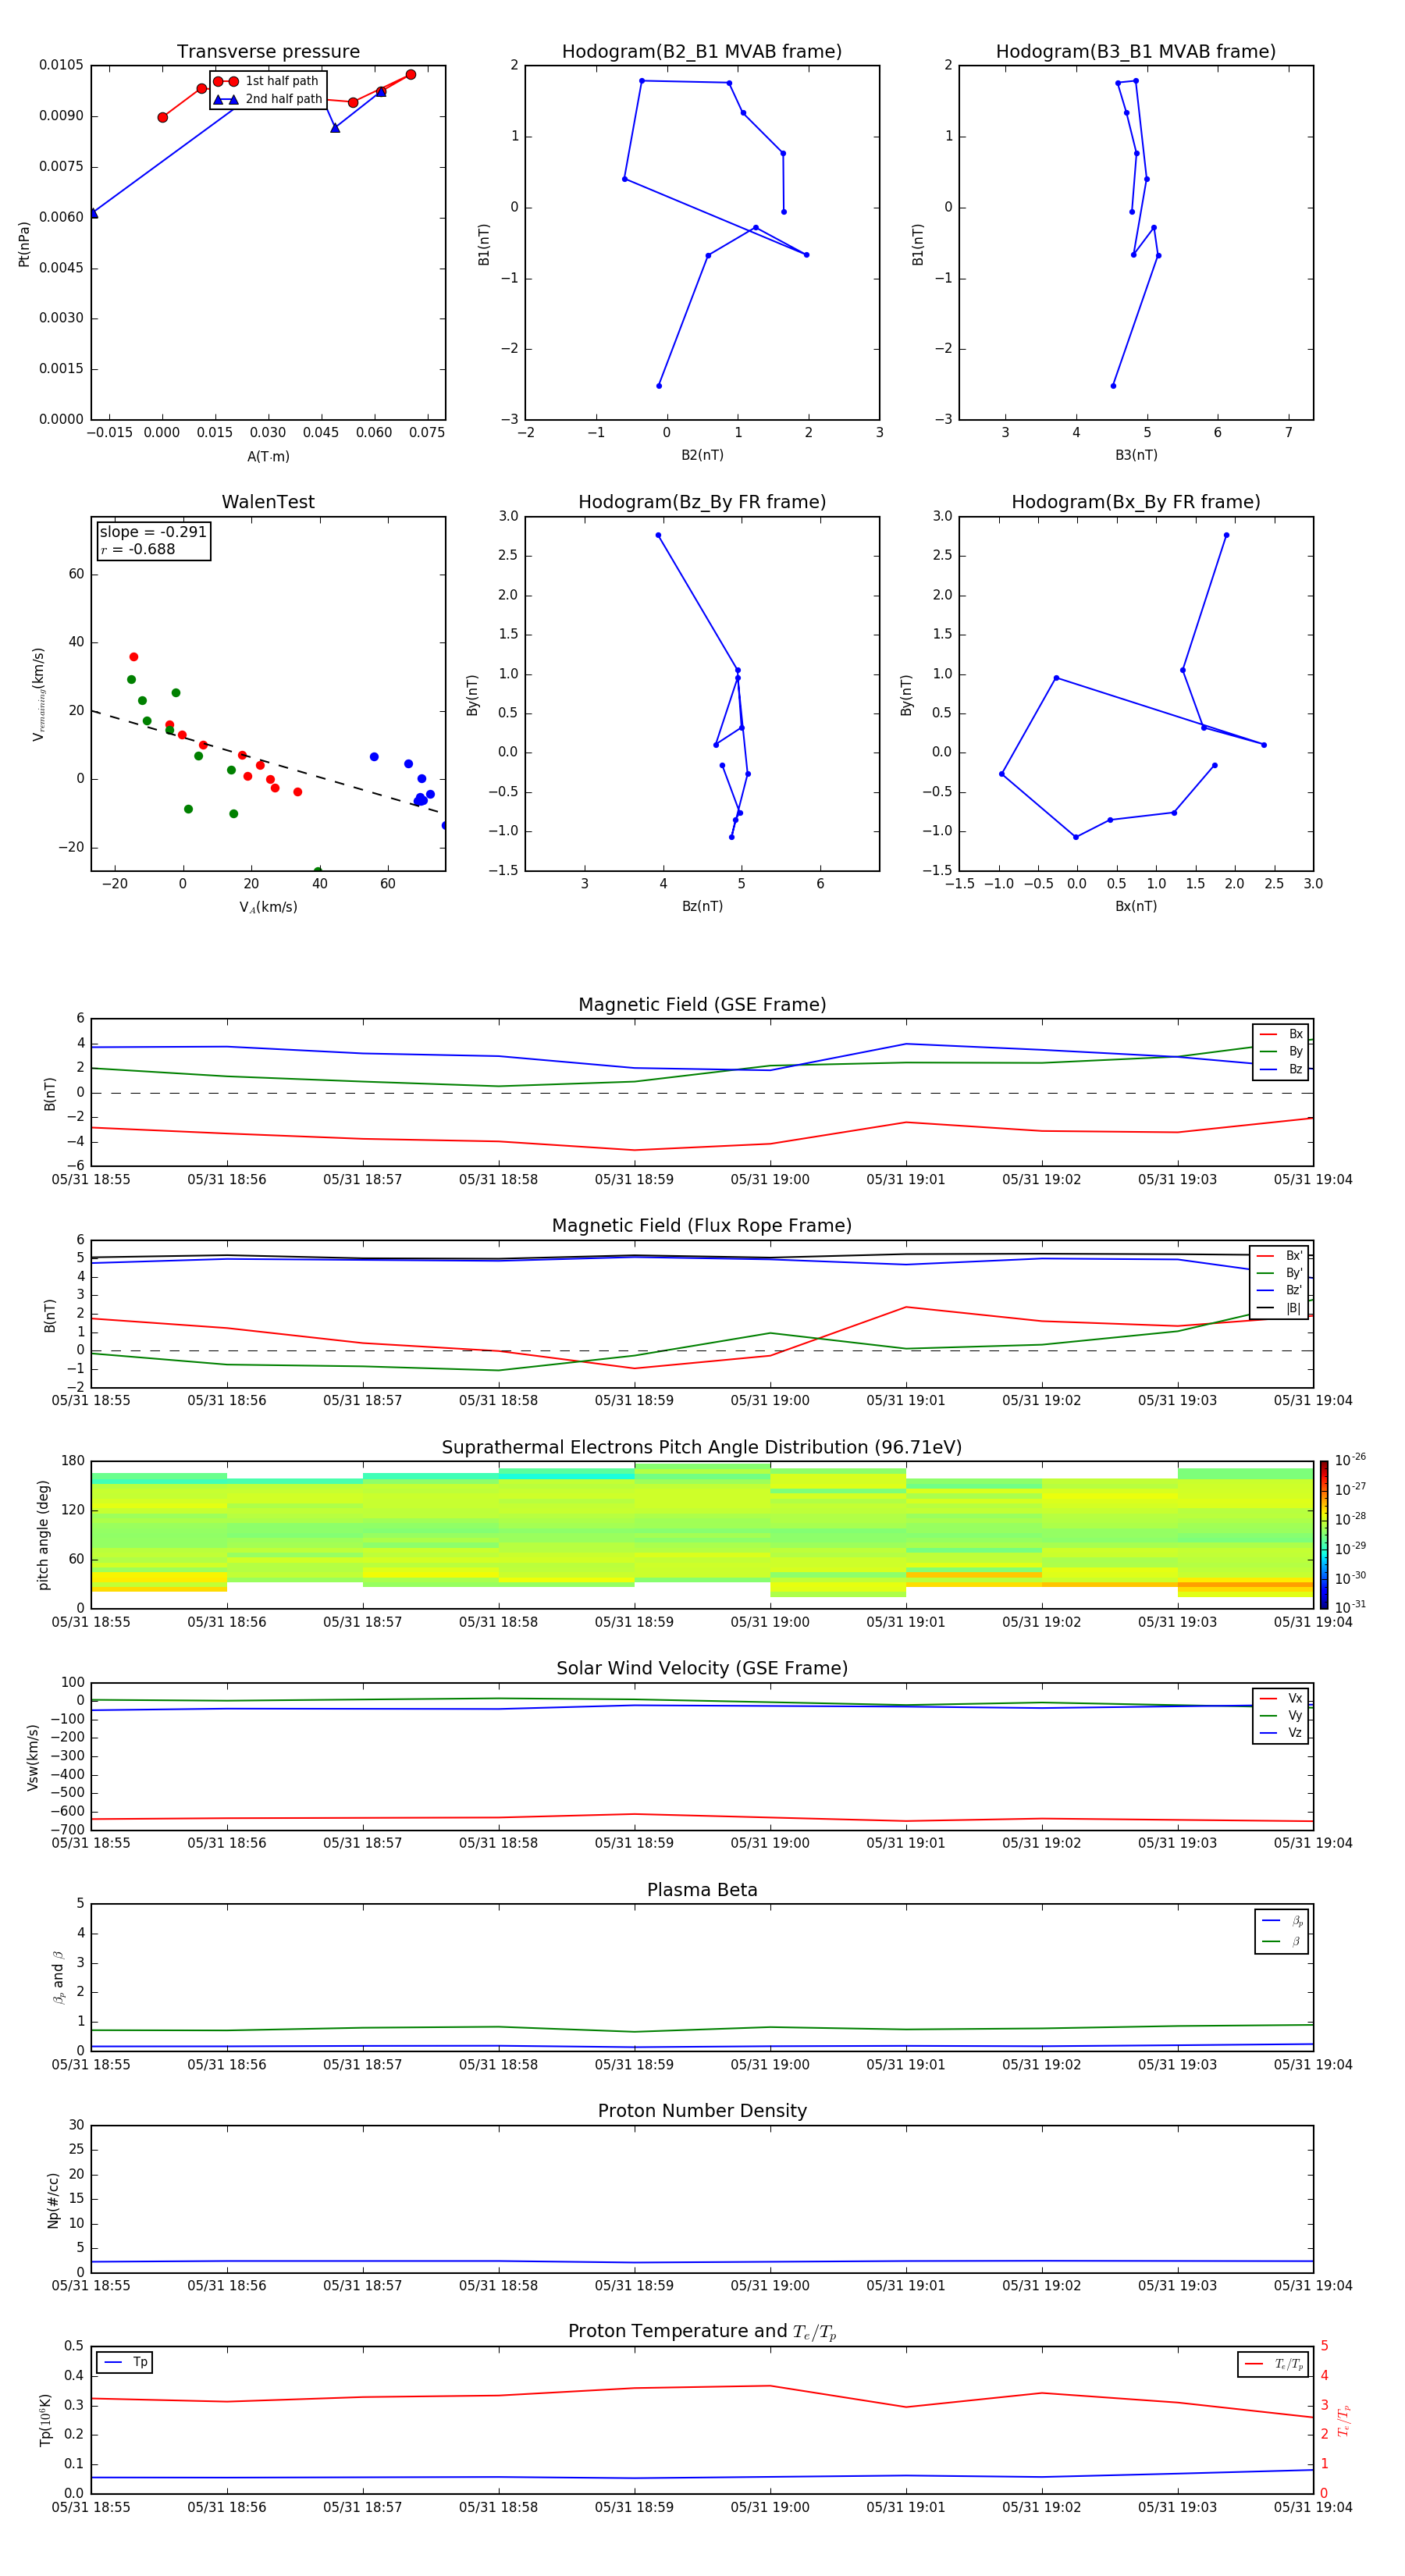Click the 'V_A(km/s)' x-axis label on WalenTest
The height and width of the screenshot is (2576, 1405).
268,908
